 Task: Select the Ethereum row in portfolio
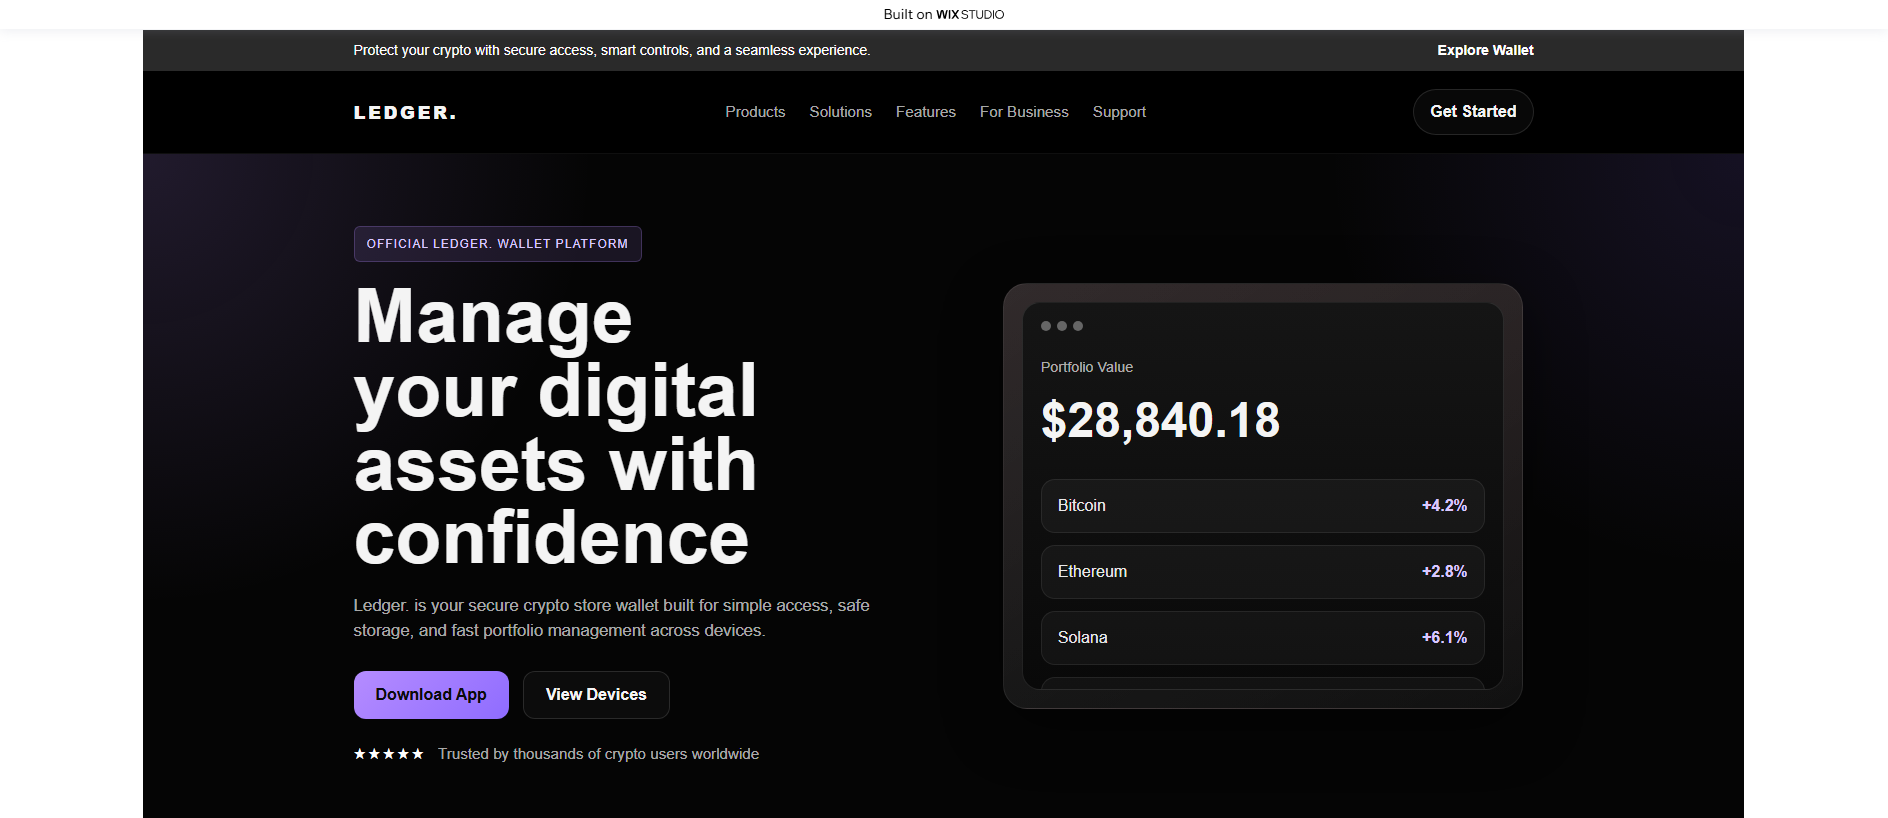click(1263, 572)
